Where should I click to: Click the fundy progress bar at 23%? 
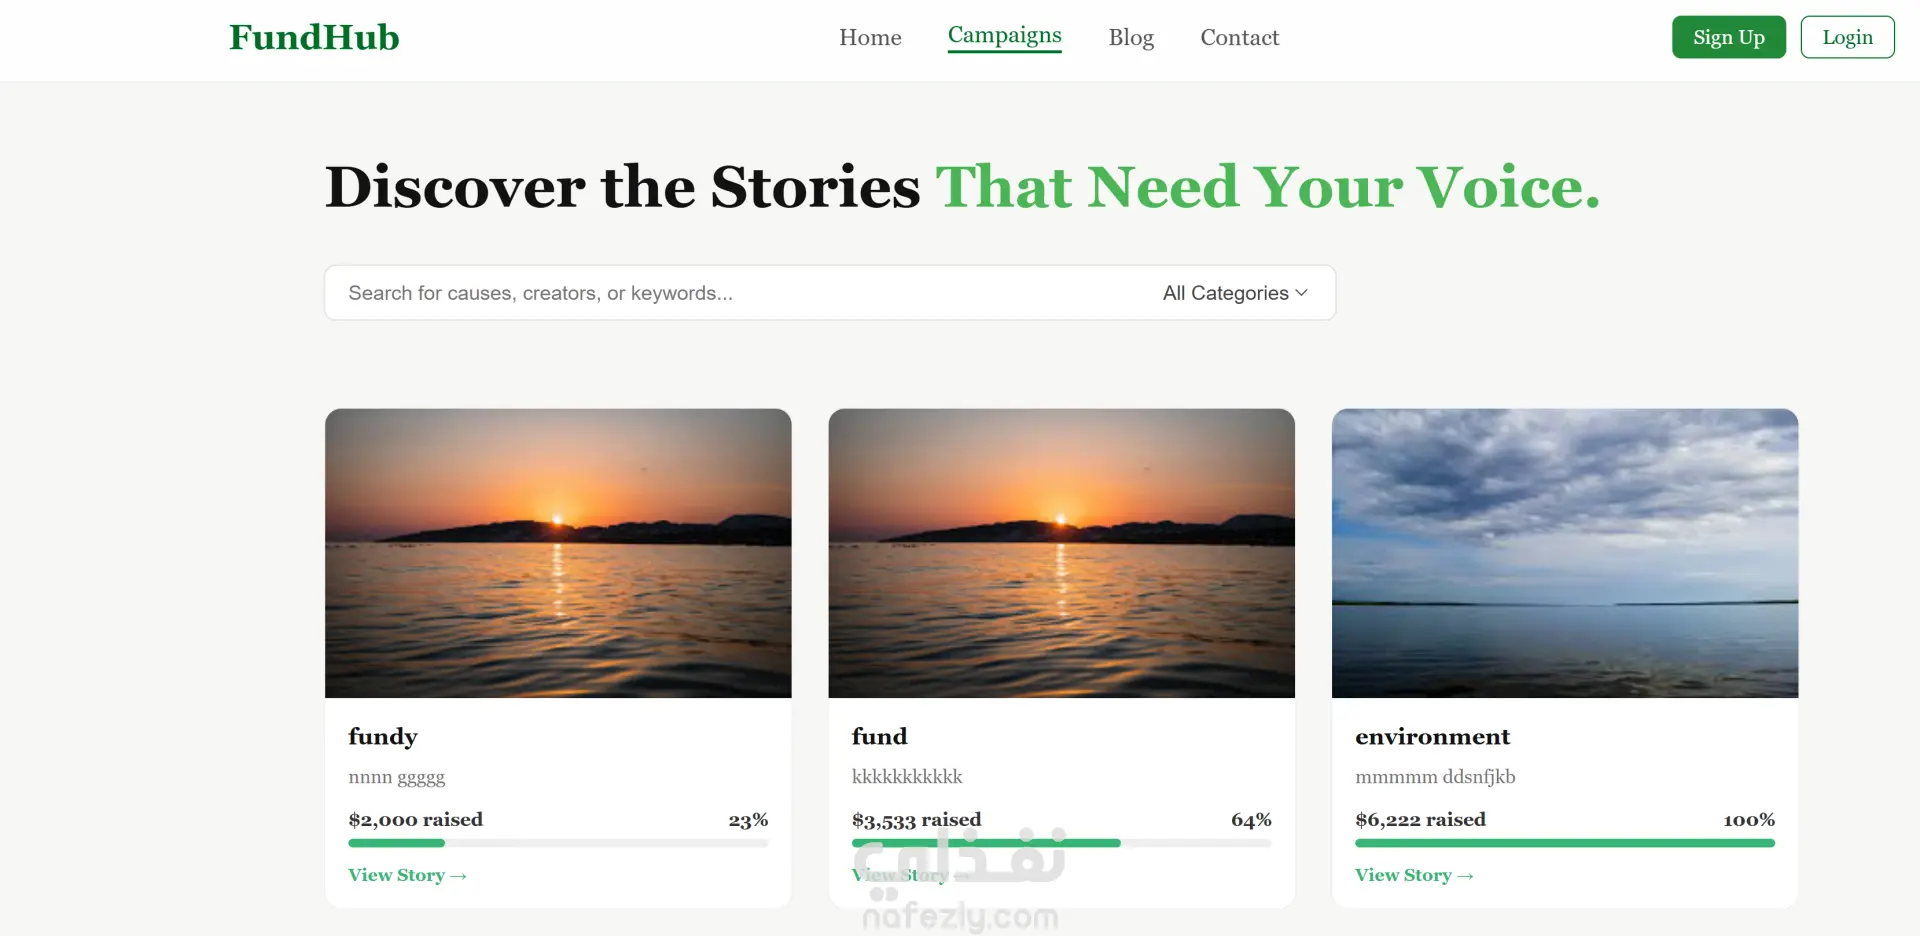click(558, 843)
